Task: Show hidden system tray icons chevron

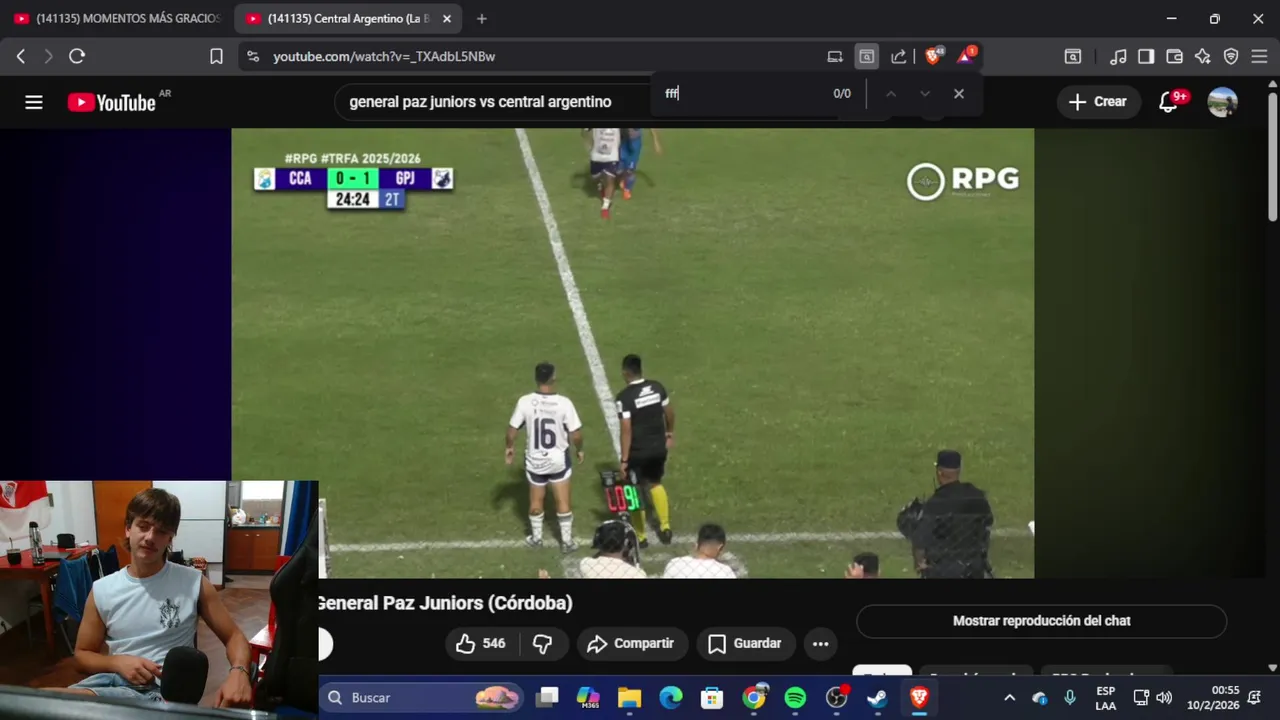Action: (1009, 698)
